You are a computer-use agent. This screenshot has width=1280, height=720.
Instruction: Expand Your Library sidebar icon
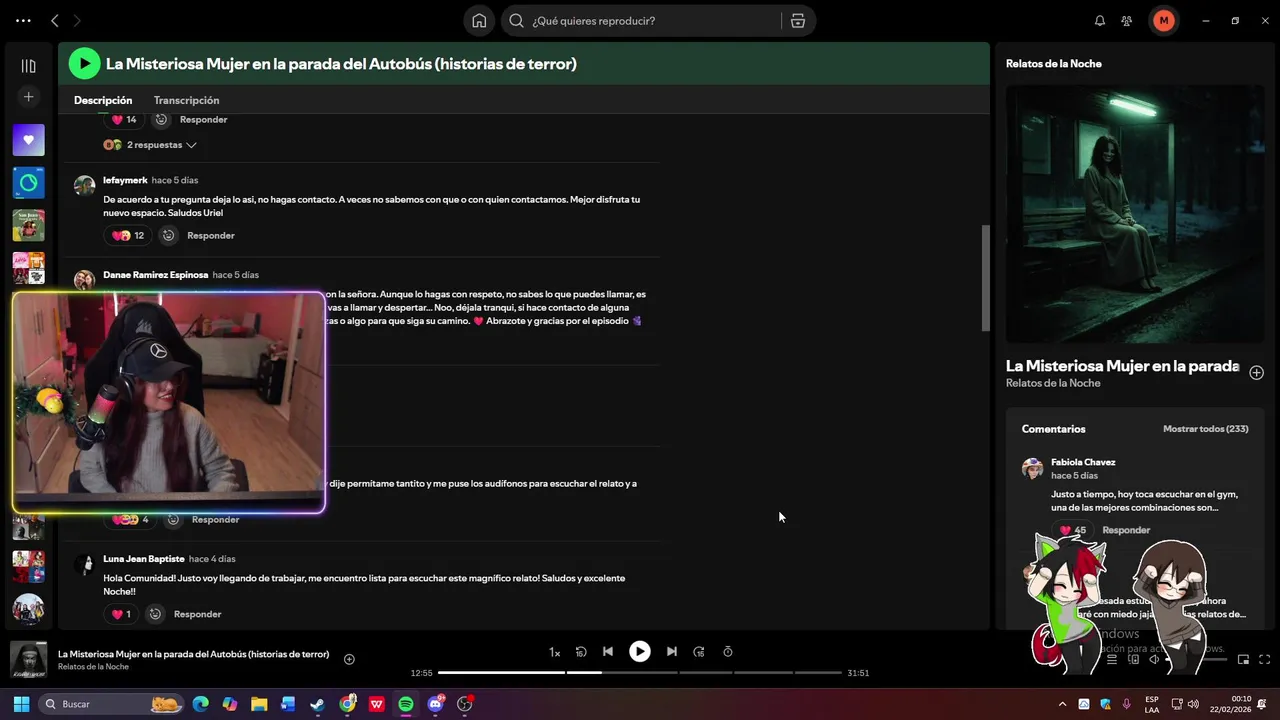coord(28,66)
